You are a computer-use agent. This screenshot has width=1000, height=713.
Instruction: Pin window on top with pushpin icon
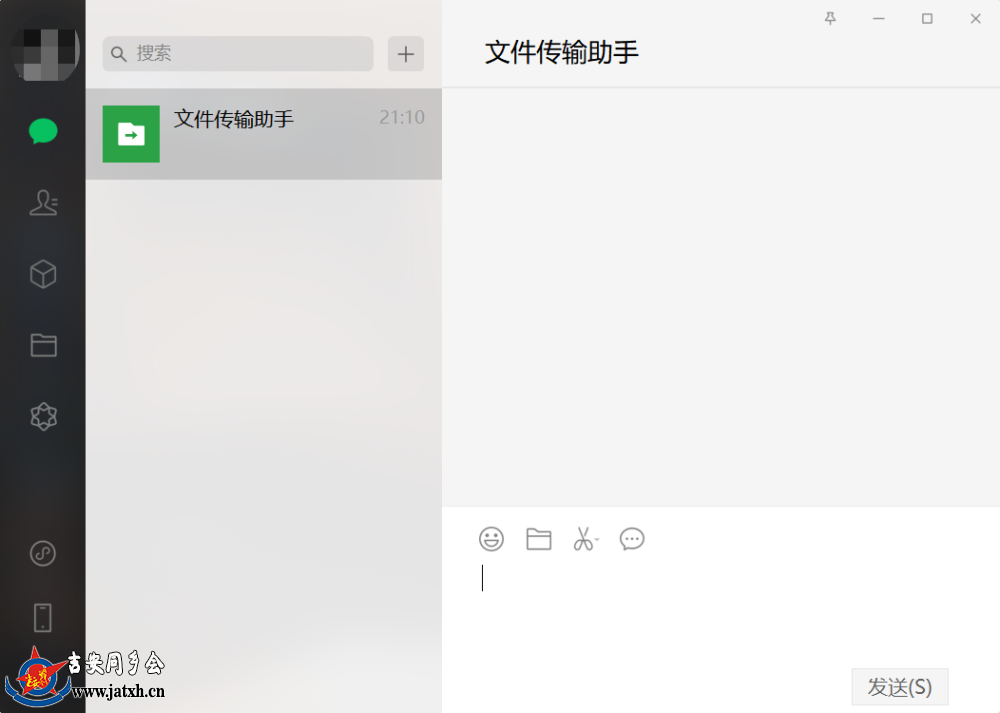tap(830, 18)
